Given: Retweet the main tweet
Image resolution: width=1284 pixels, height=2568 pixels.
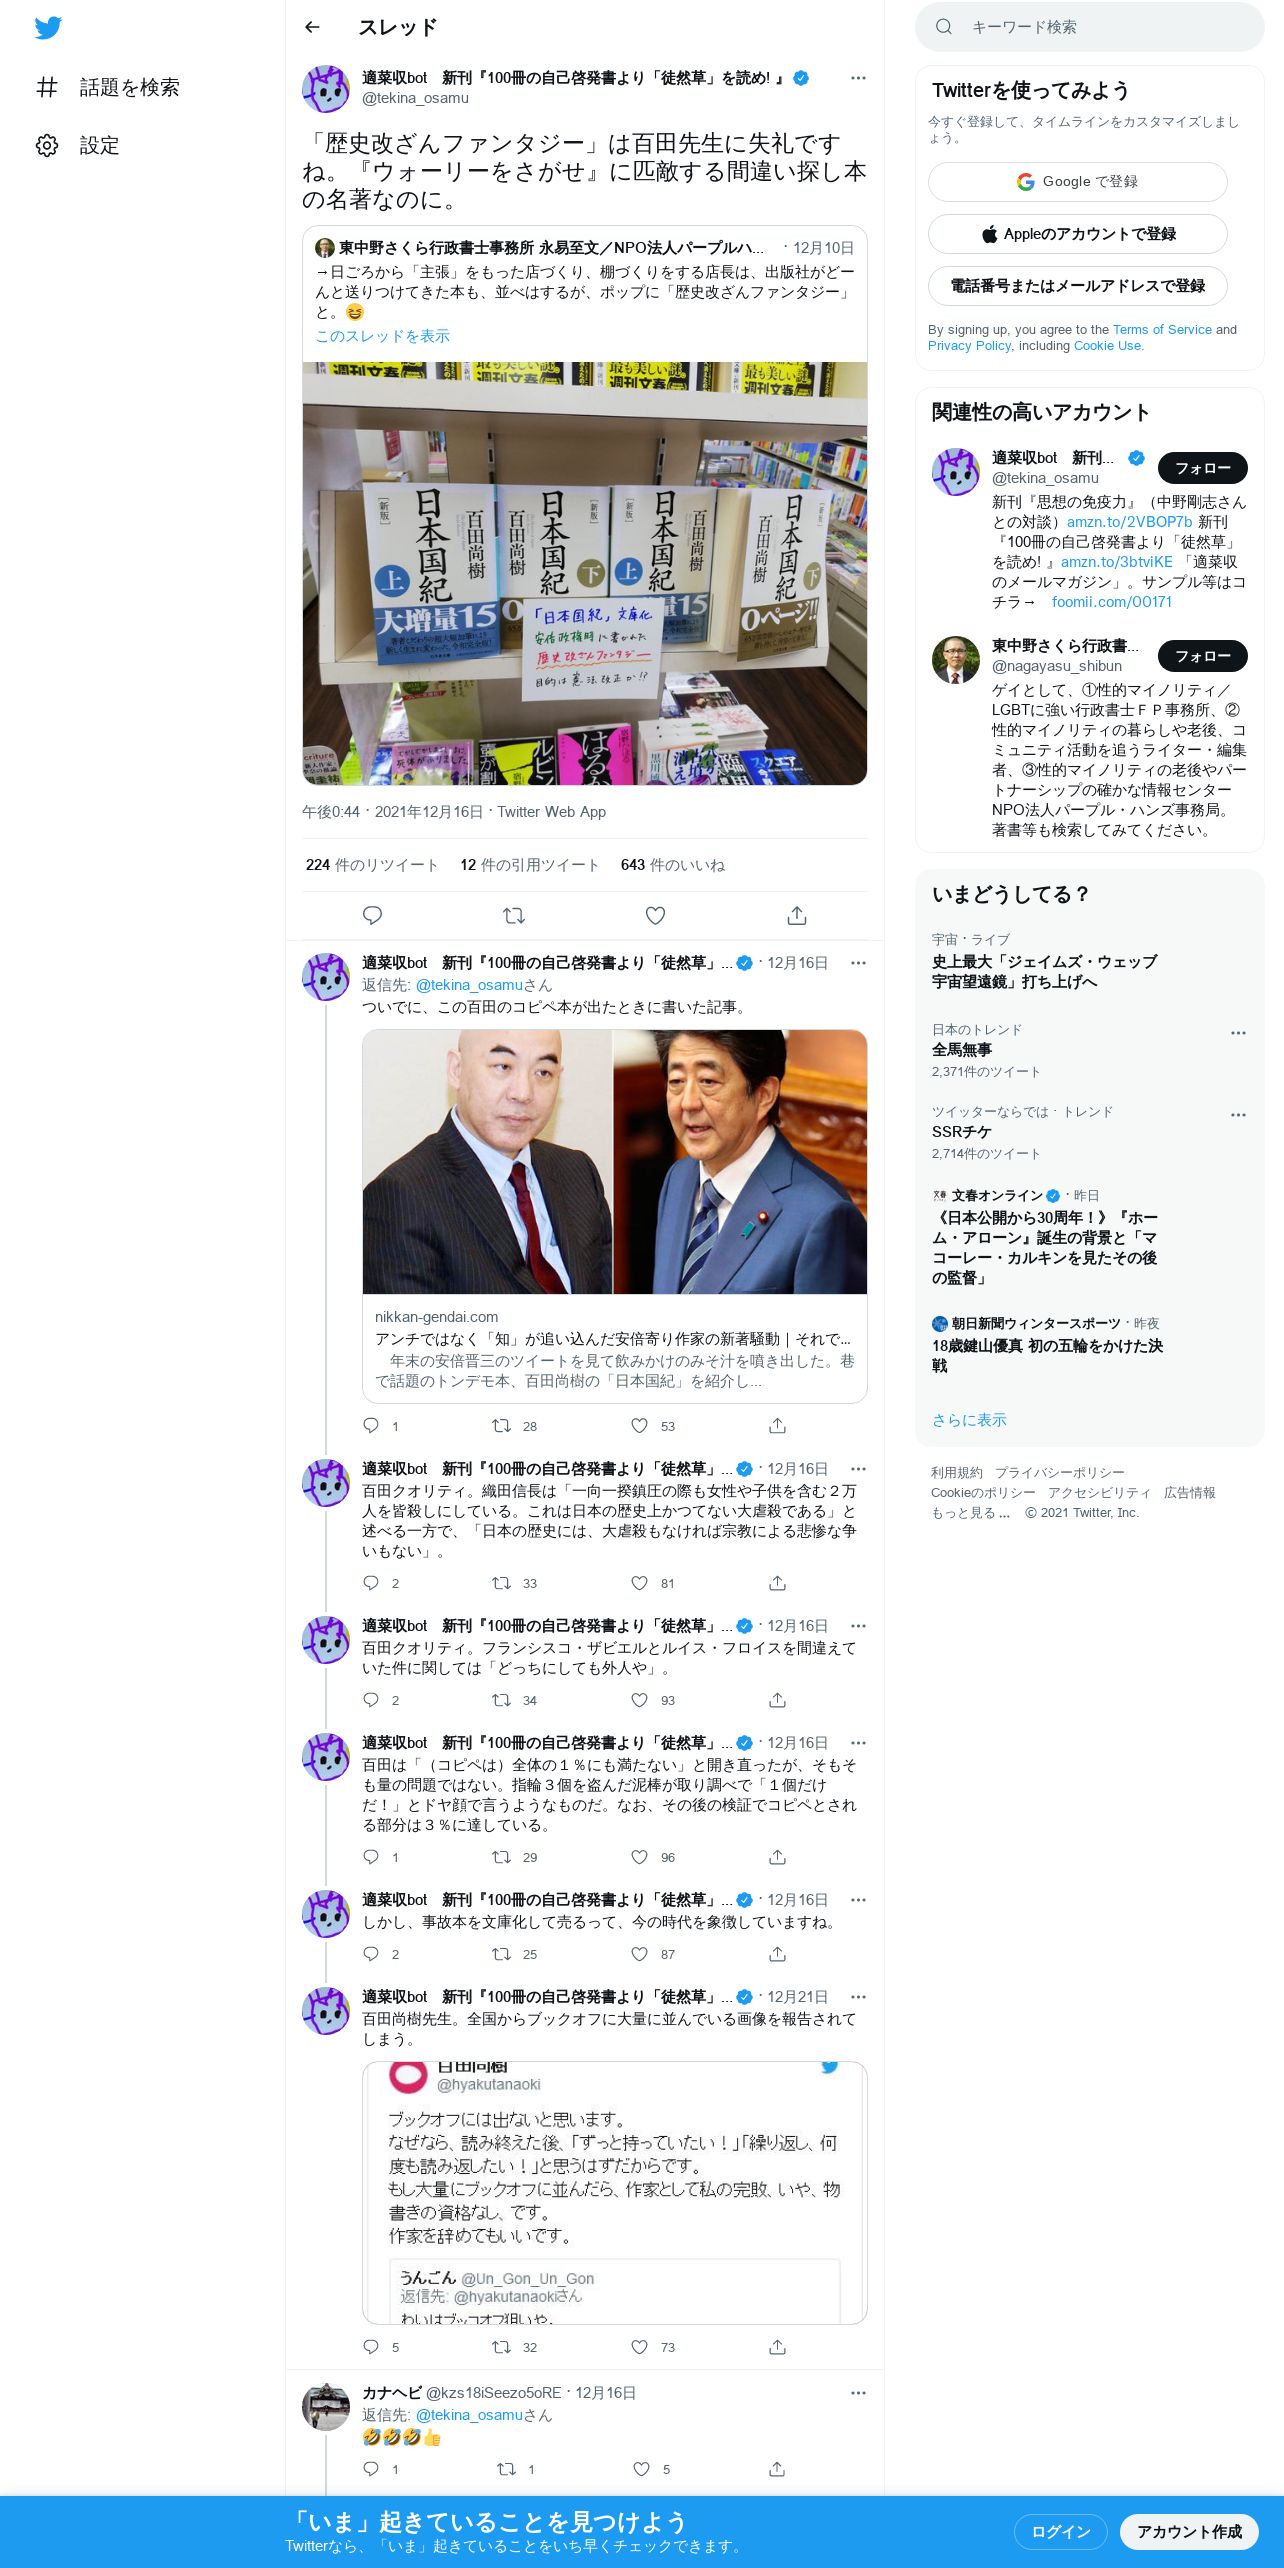Looking at the screenshot, I should tap(514, 915).
